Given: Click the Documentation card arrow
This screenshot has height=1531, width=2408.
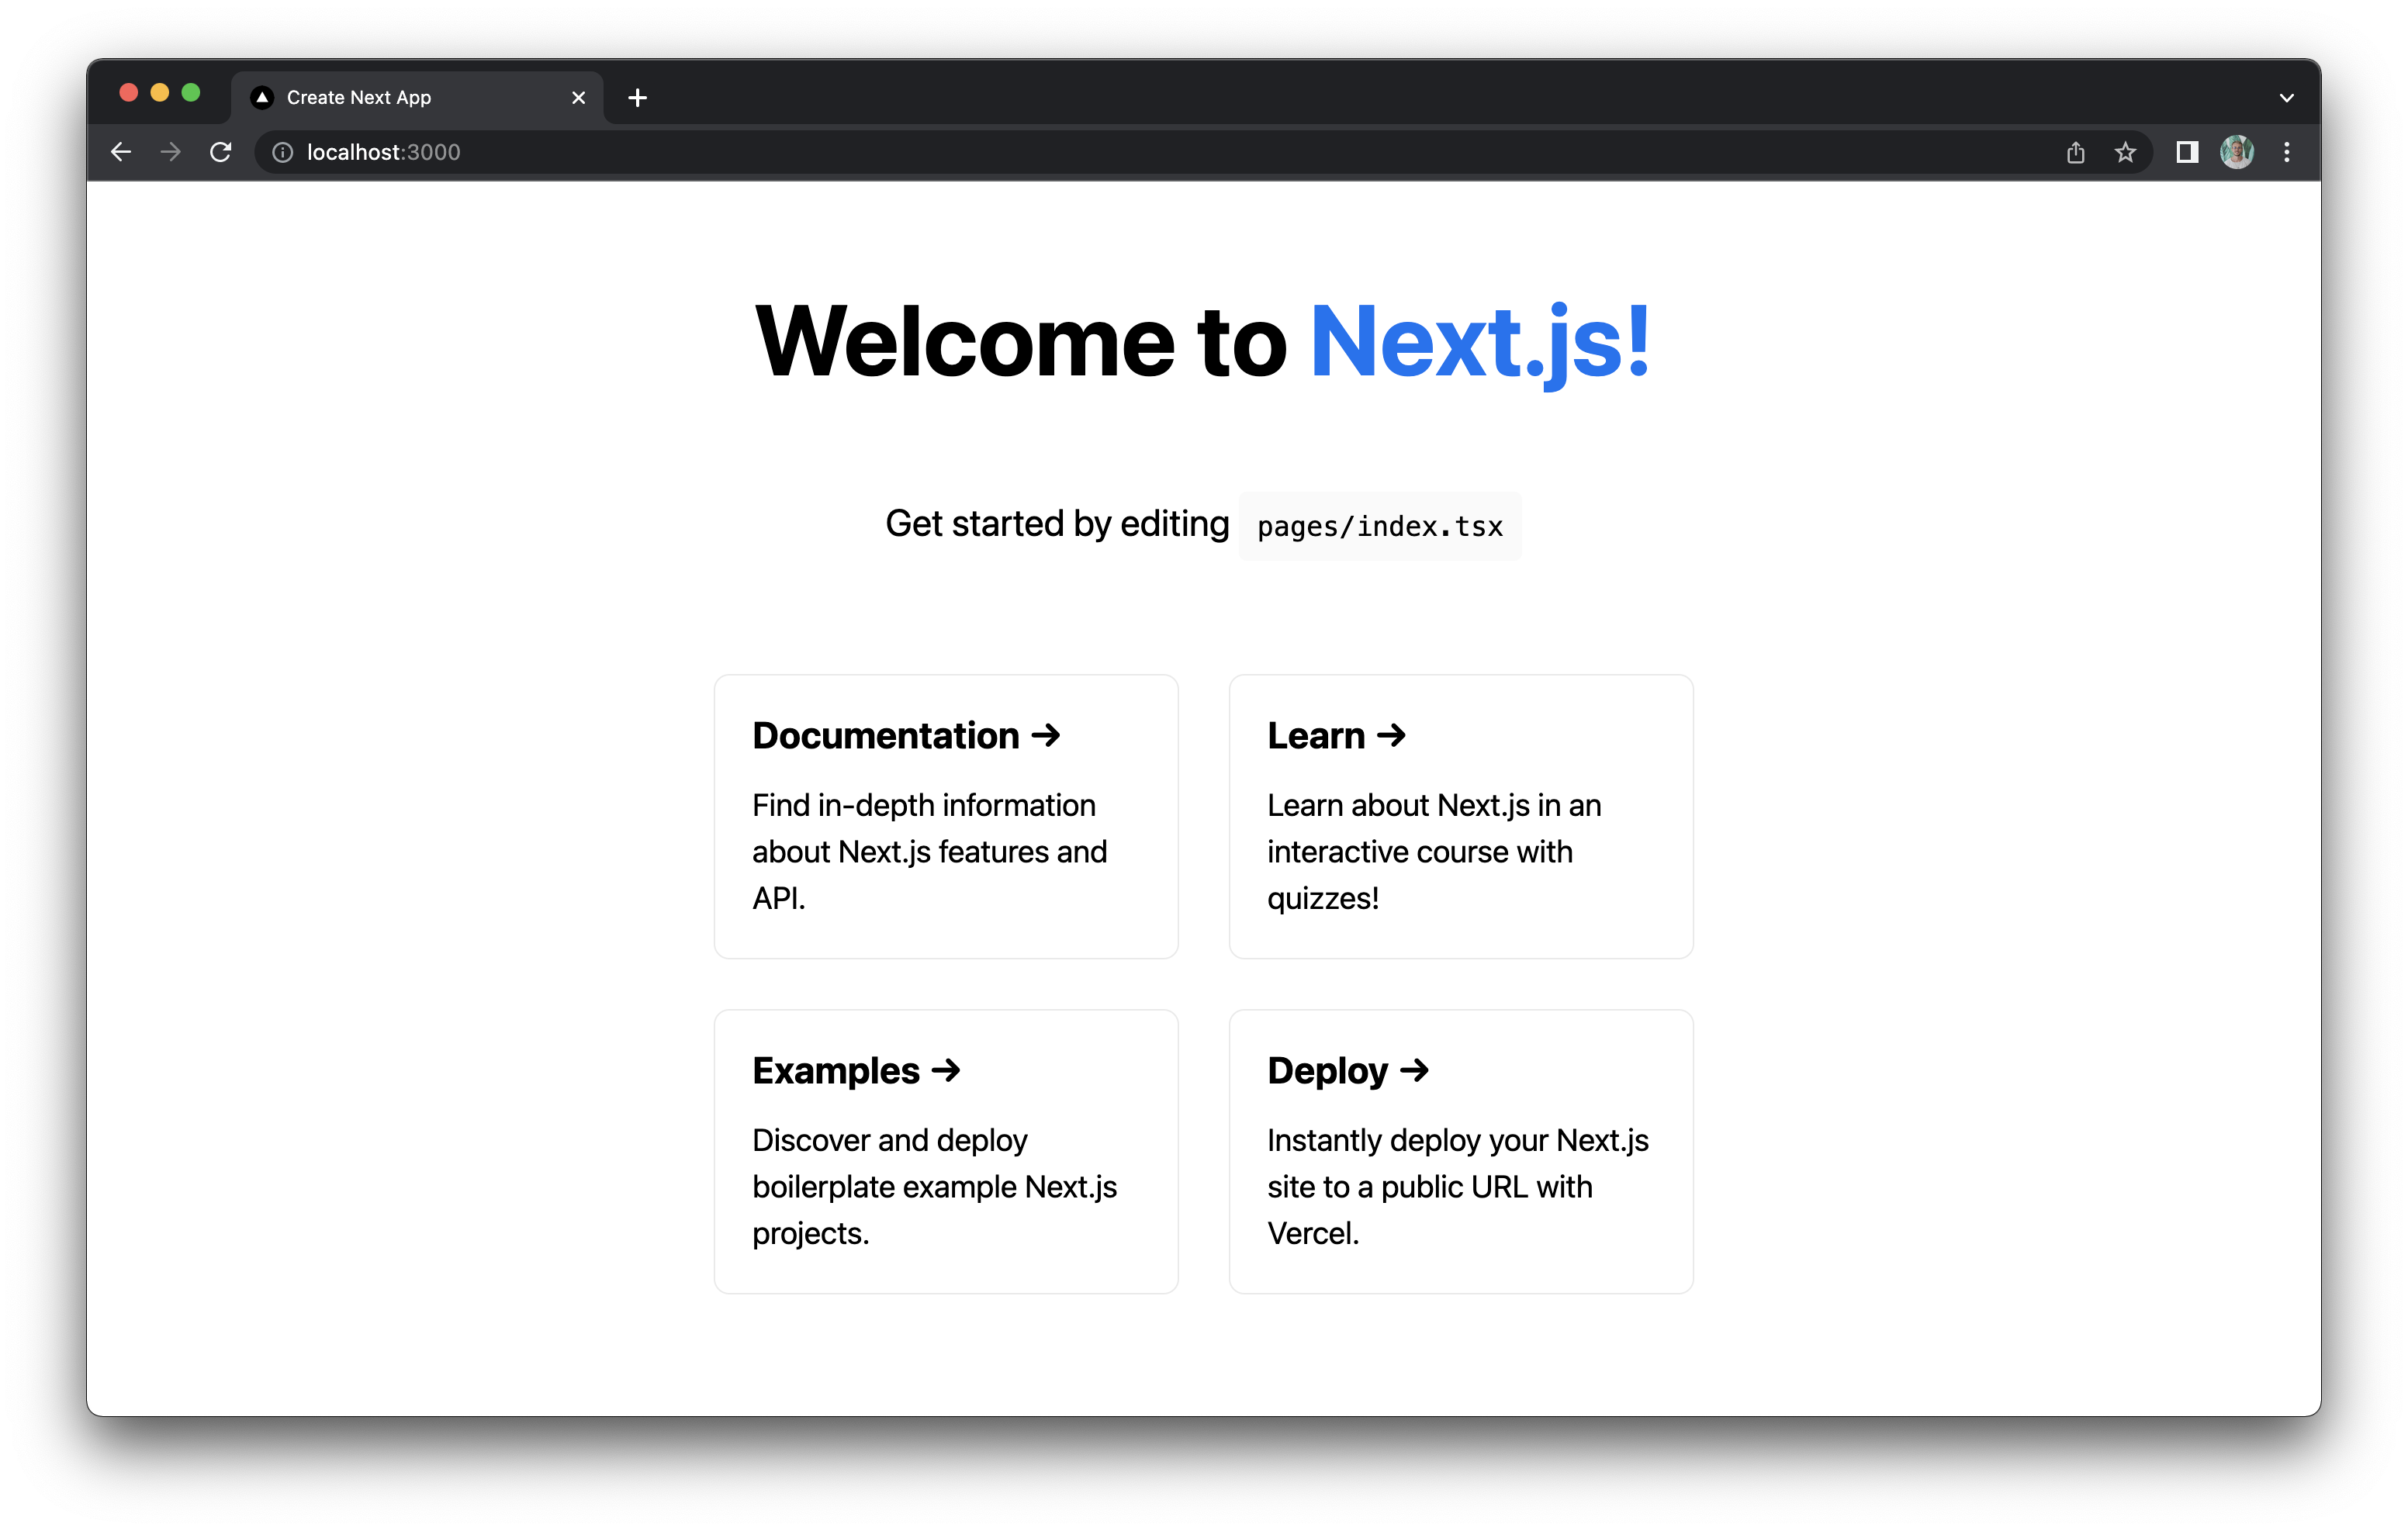Looking at the screenshot, I should pyautogui.click(x=1046, y=735).
